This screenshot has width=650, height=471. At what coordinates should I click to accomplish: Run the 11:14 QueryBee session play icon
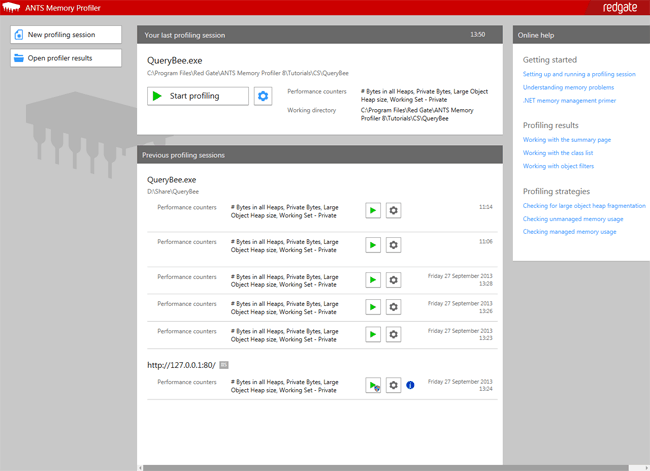pyautogui.click(x=372, y=211)
